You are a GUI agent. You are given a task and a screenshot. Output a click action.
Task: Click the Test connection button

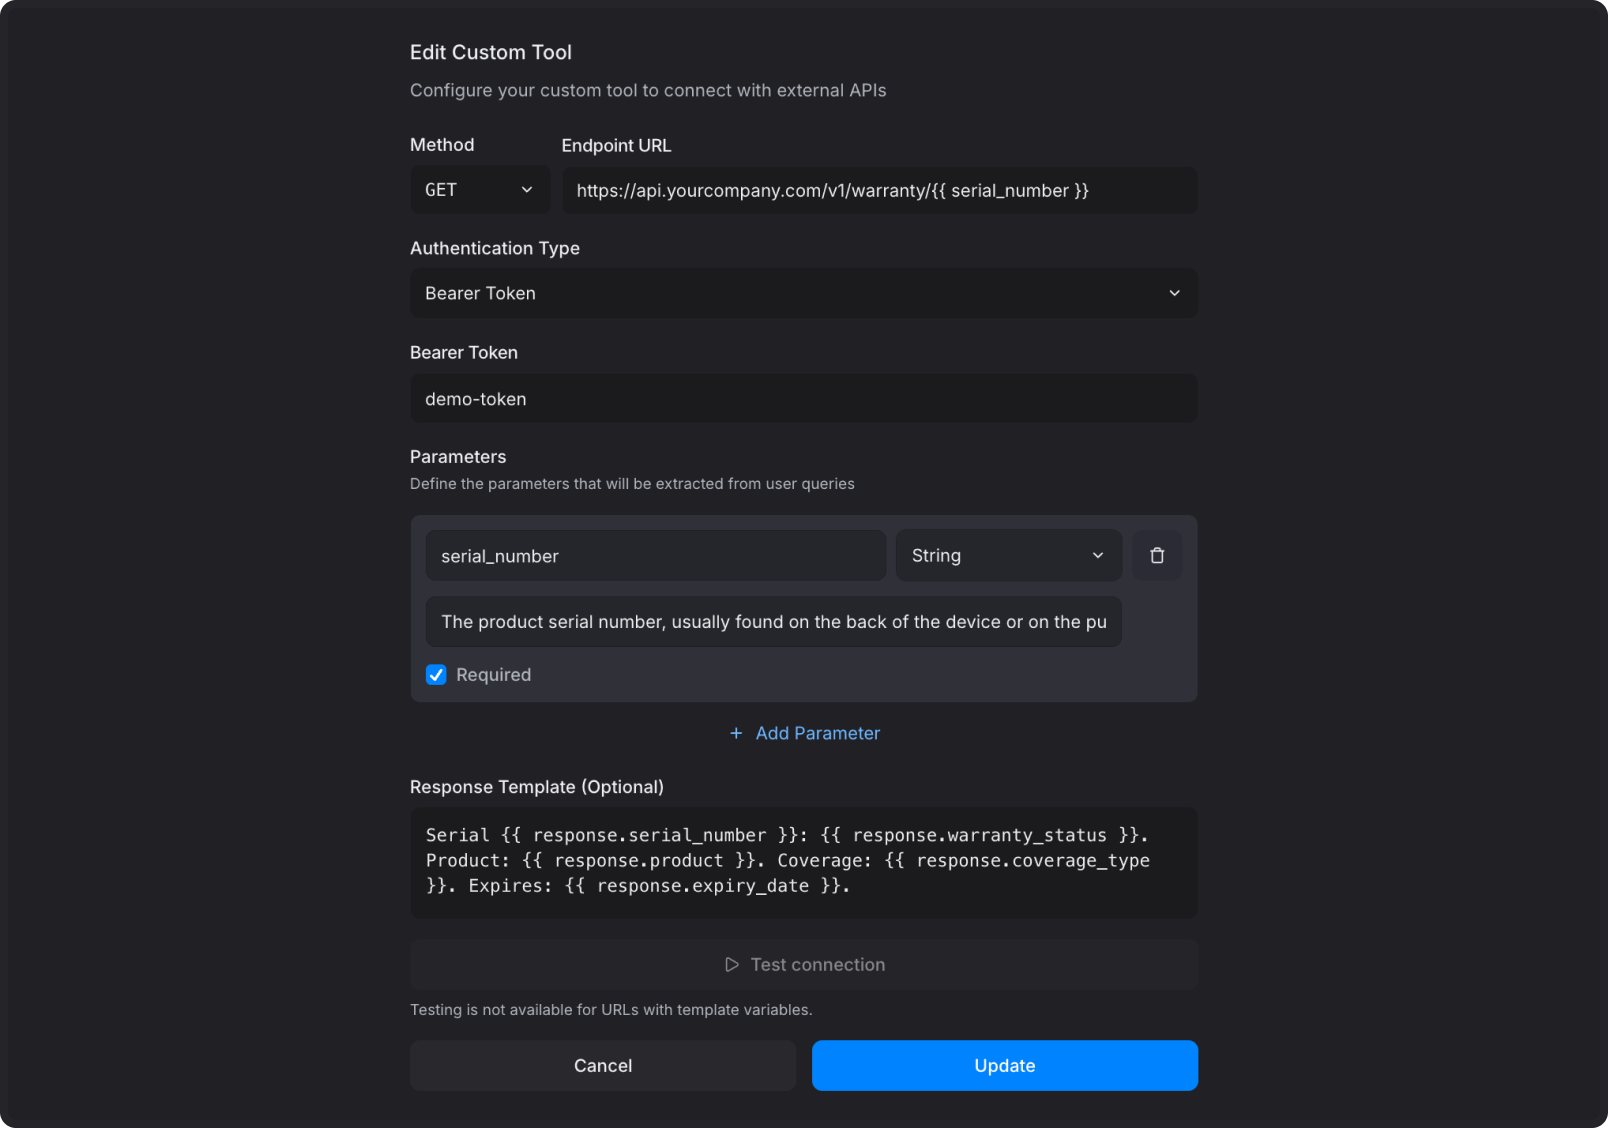[804, 965]
